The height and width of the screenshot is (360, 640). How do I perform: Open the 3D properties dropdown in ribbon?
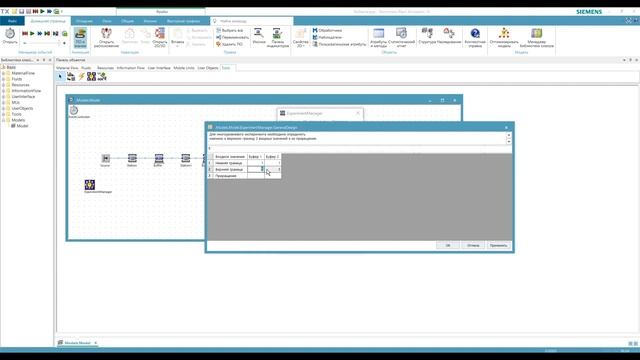point(300,38)
